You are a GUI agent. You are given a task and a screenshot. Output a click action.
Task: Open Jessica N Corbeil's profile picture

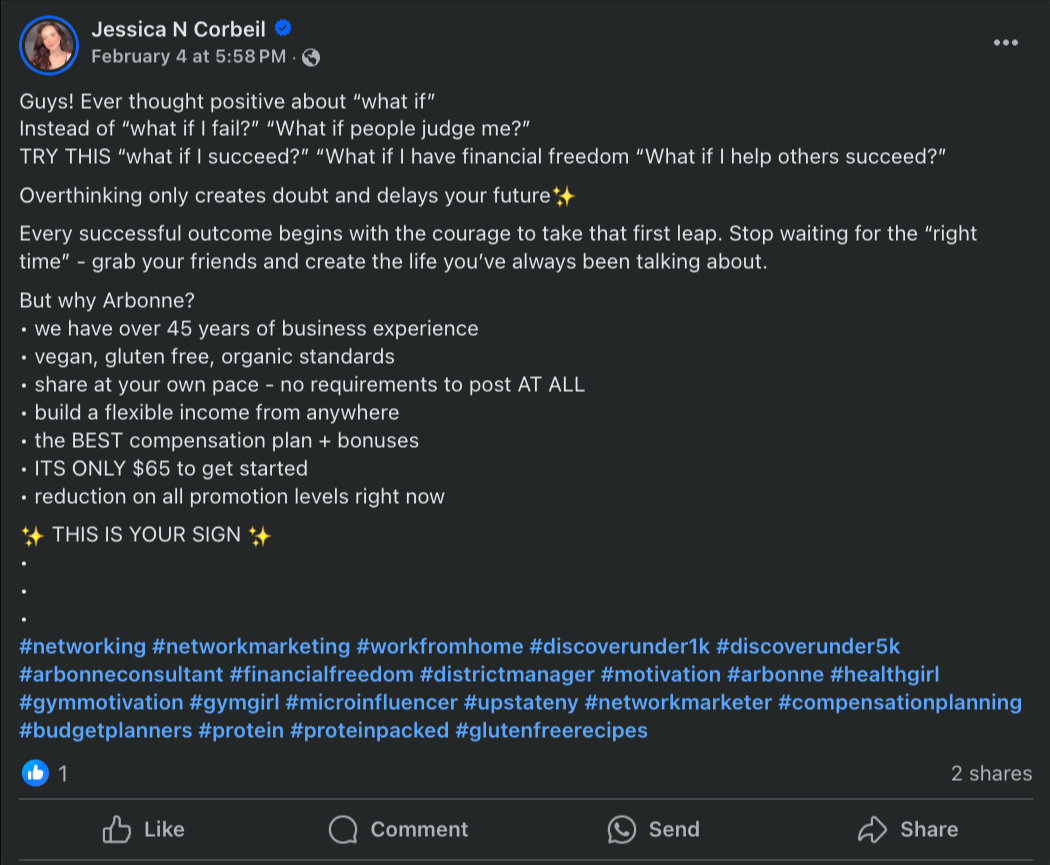(49, 45)
